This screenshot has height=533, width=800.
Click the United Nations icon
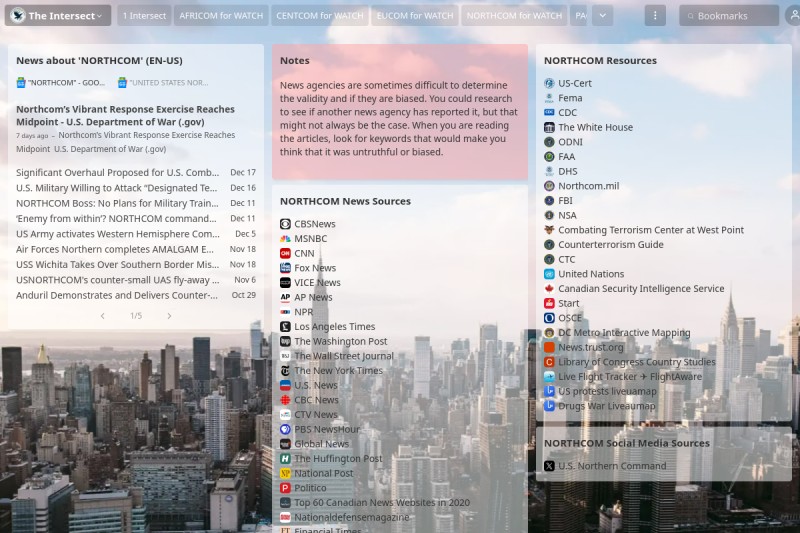tap(549, 274)
